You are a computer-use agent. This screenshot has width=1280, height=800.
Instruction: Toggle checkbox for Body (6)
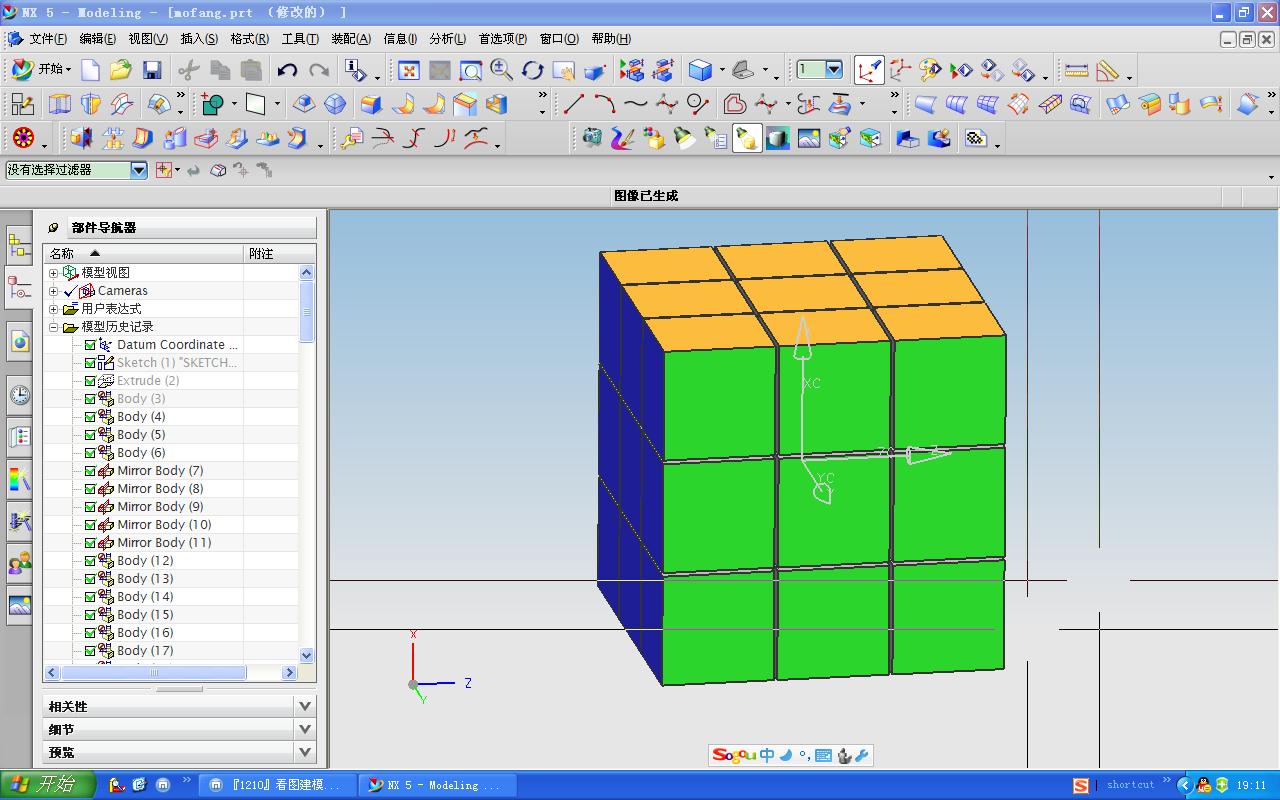(90, 453)
